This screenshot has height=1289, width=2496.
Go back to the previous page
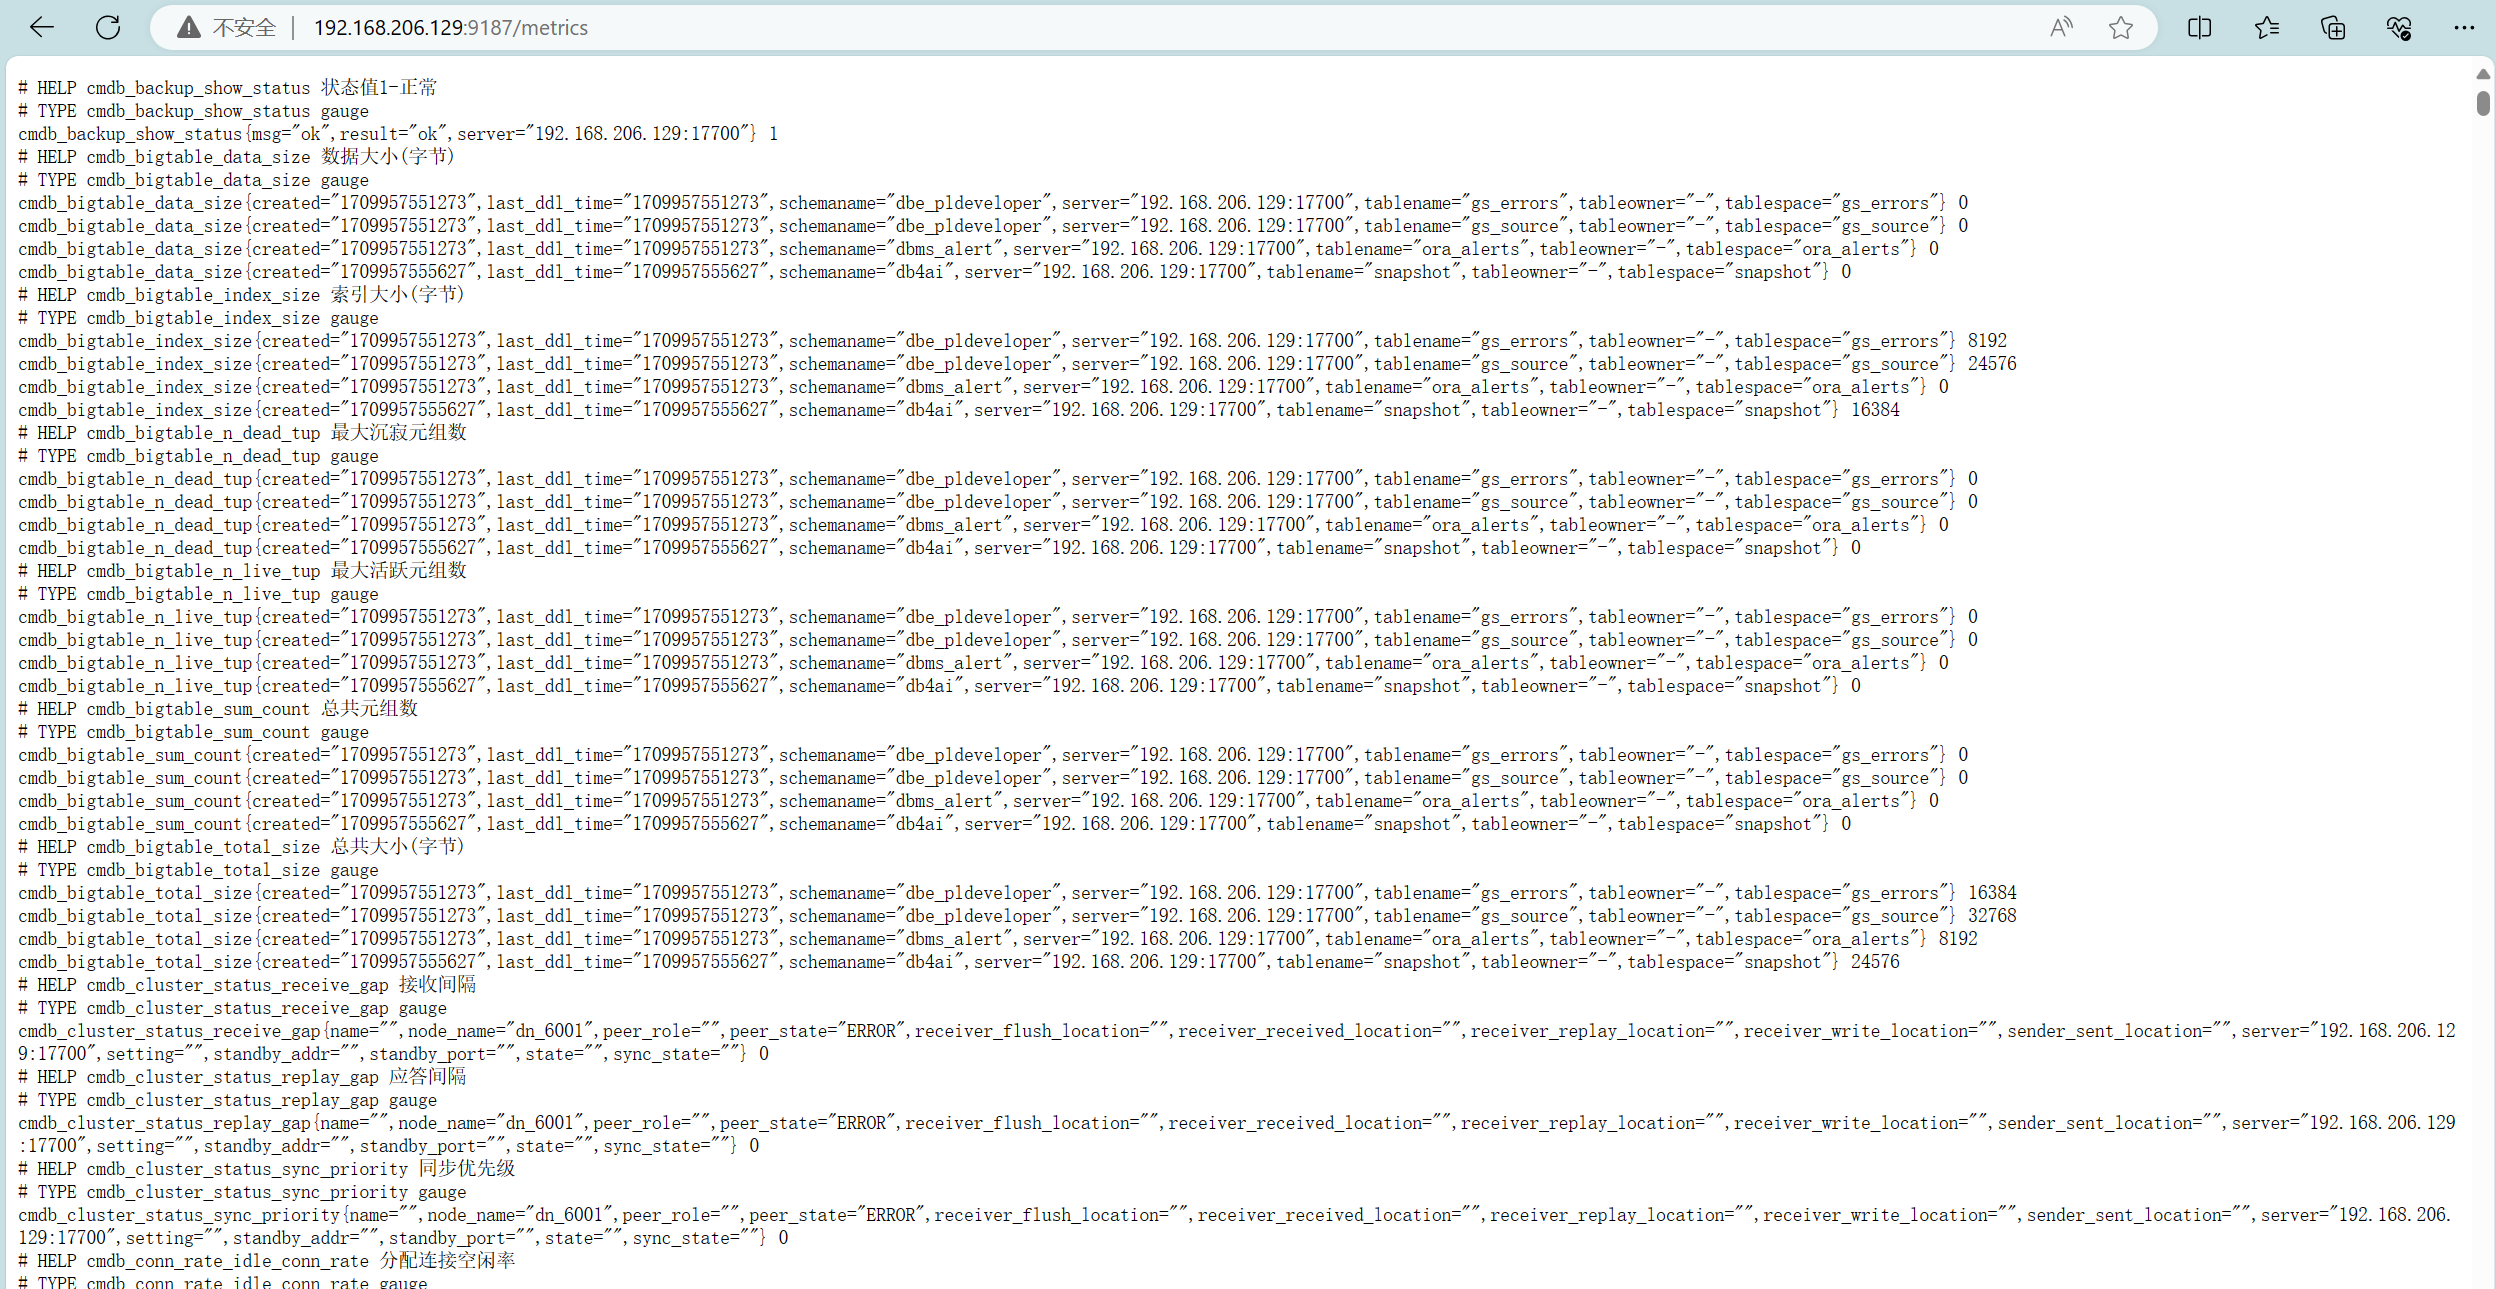click(41, 27)
